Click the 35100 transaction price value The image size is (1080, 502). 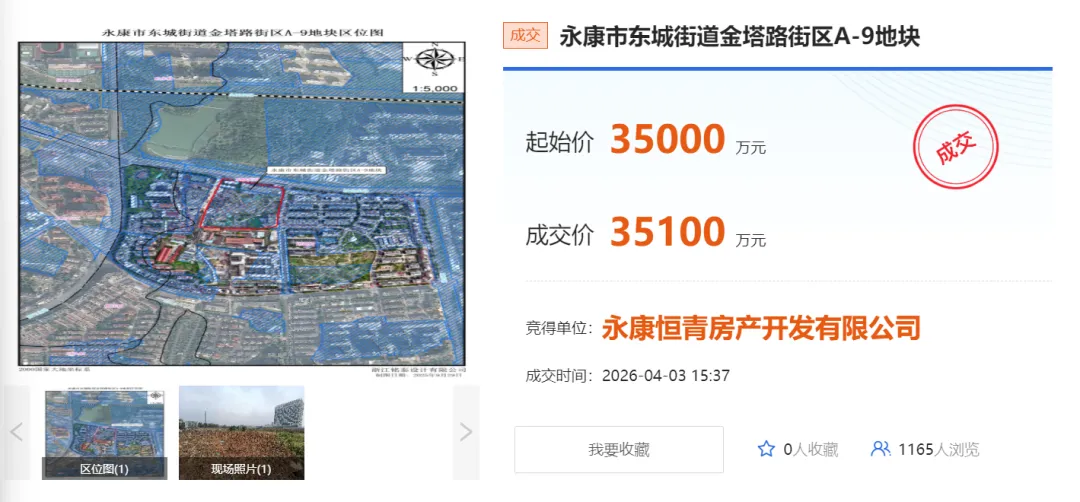tap(667, 232)
